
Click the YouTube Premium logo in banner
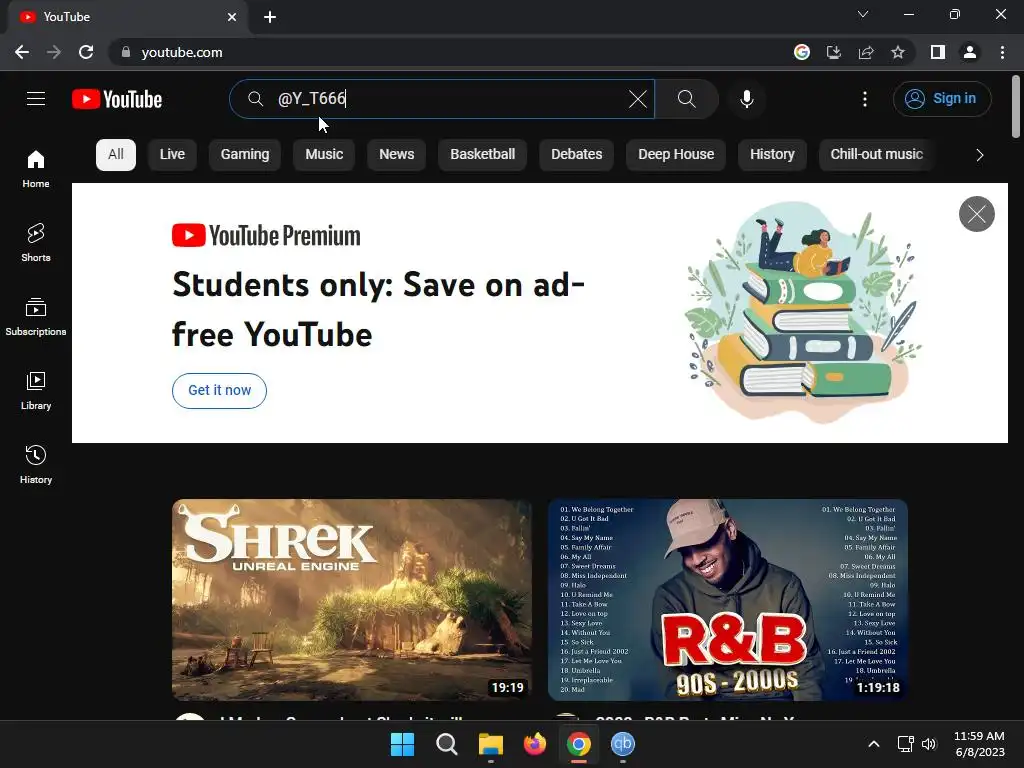(x=266, y=236)
